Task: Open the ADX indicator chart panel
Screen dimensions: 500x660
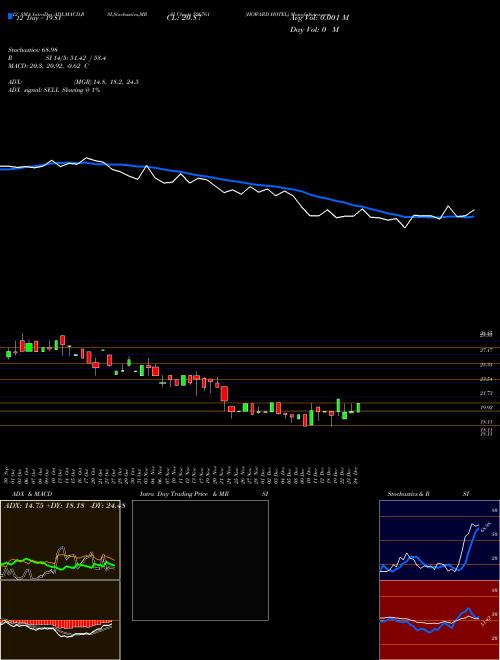Action: pos(60,540)
